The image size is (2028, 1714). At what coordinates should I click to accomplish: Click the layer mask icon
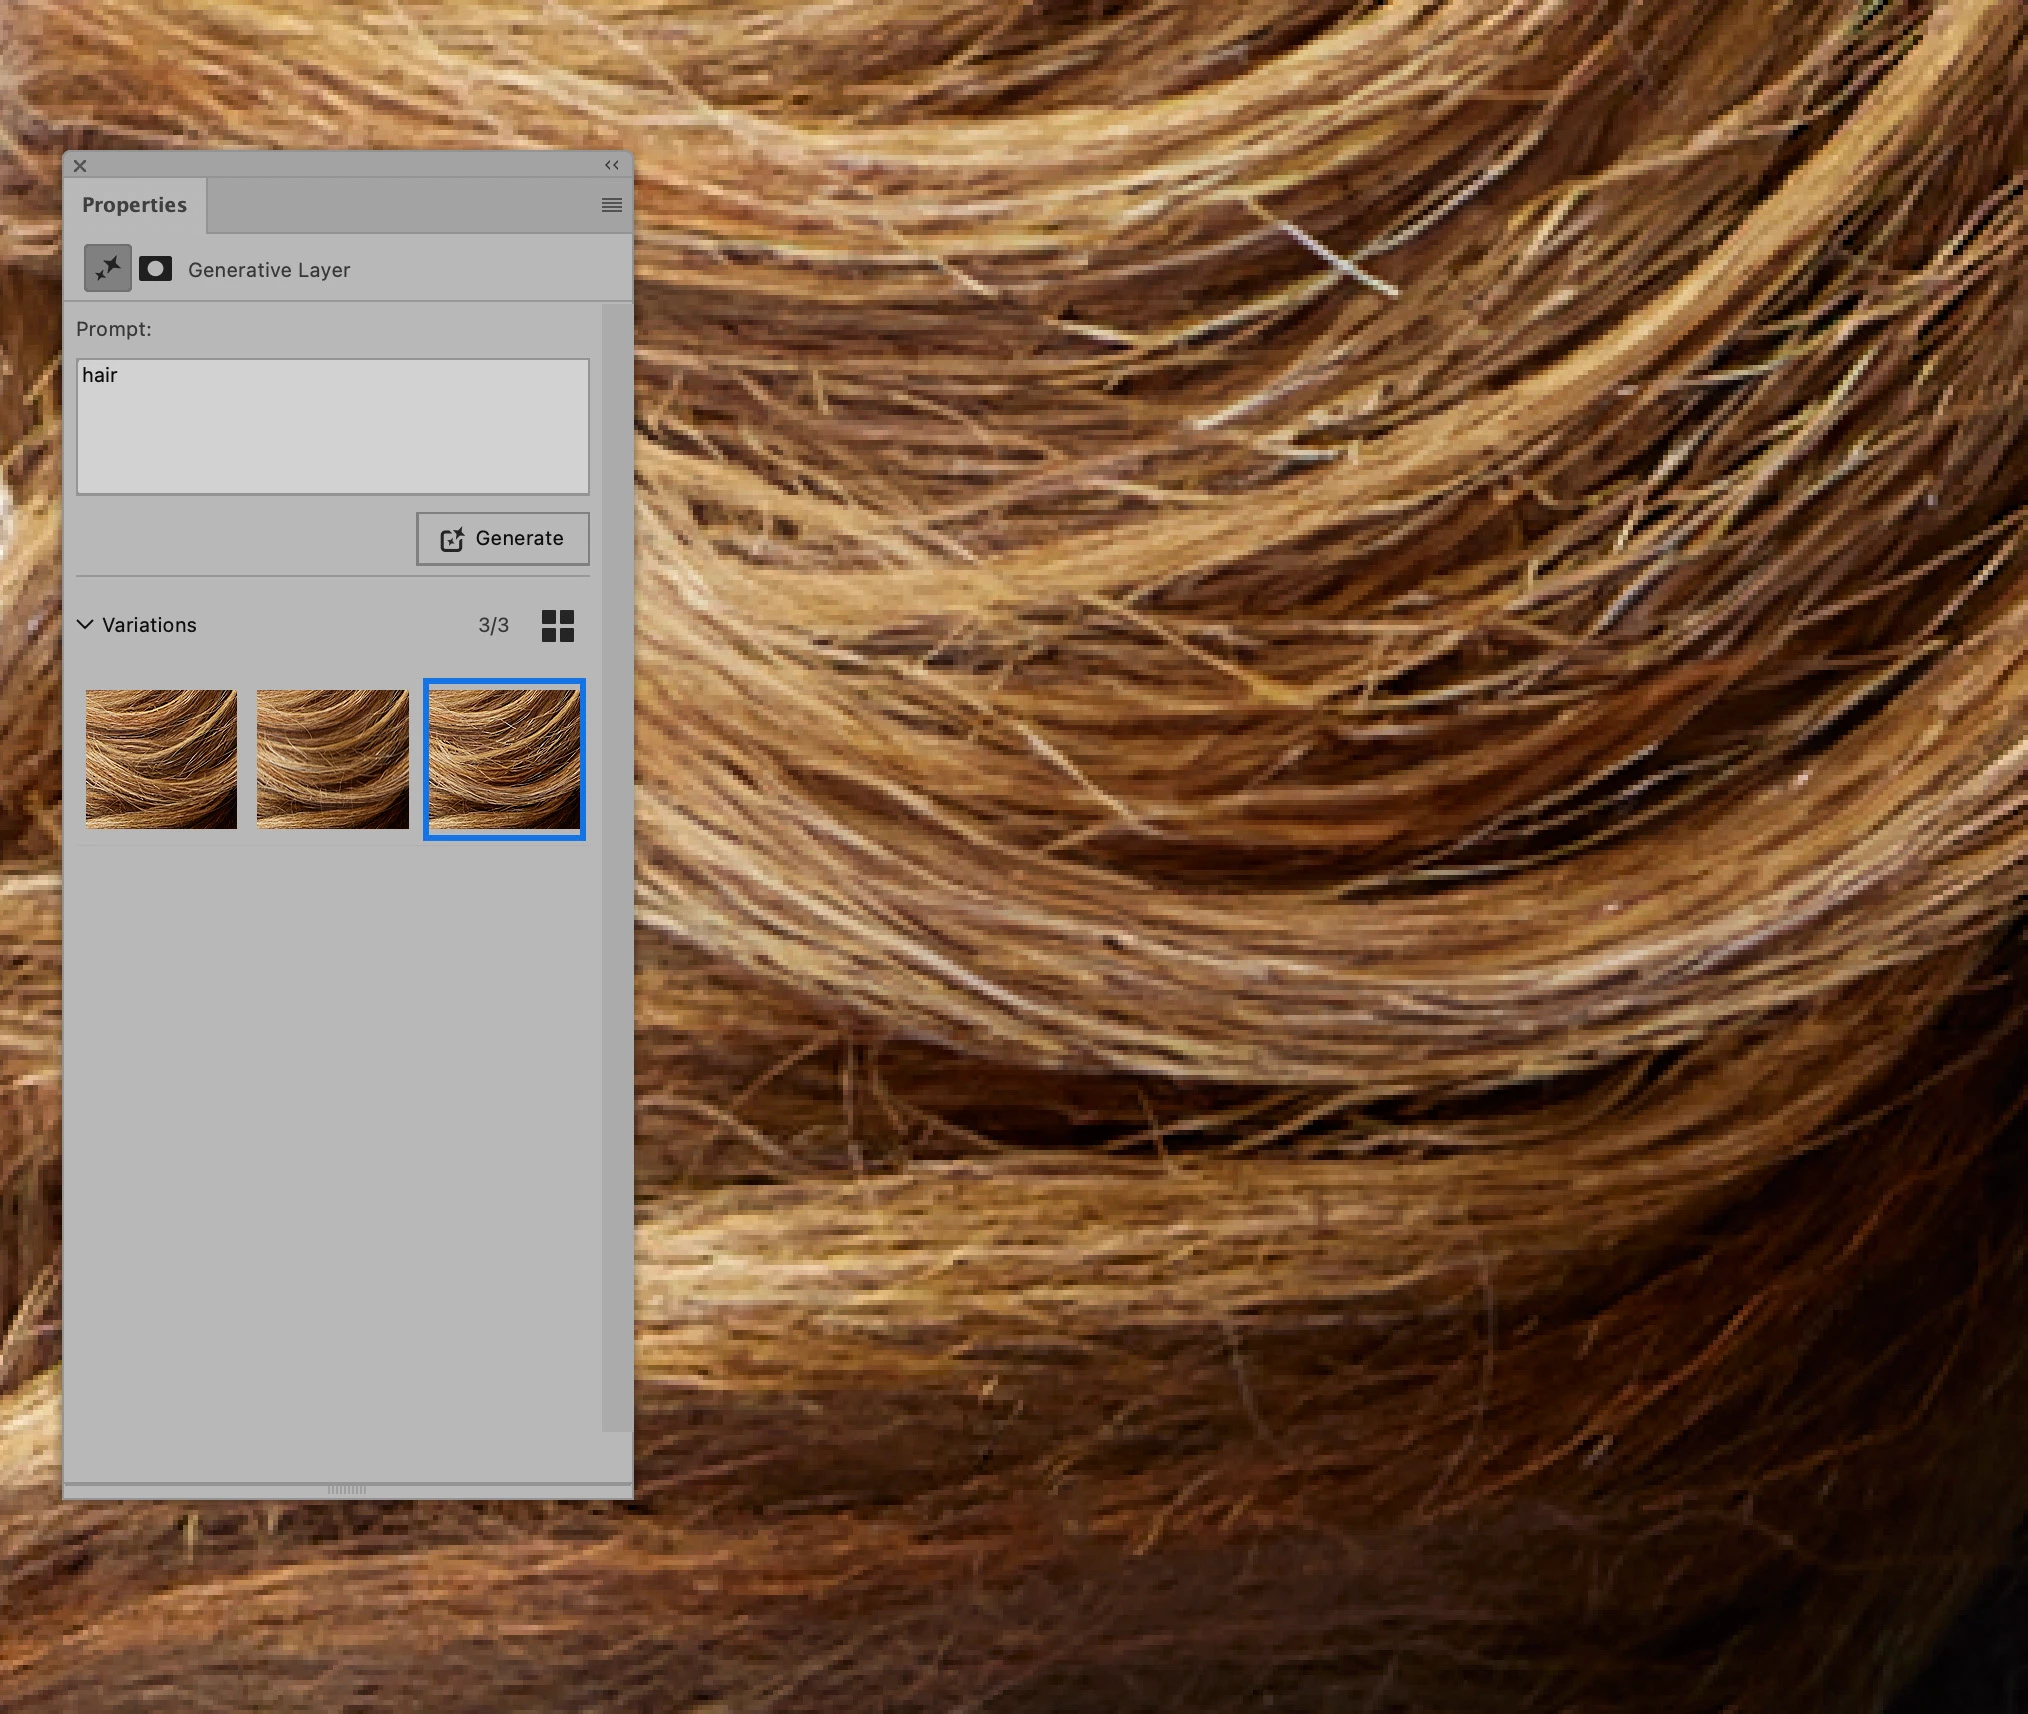click(x=155, y=268)
